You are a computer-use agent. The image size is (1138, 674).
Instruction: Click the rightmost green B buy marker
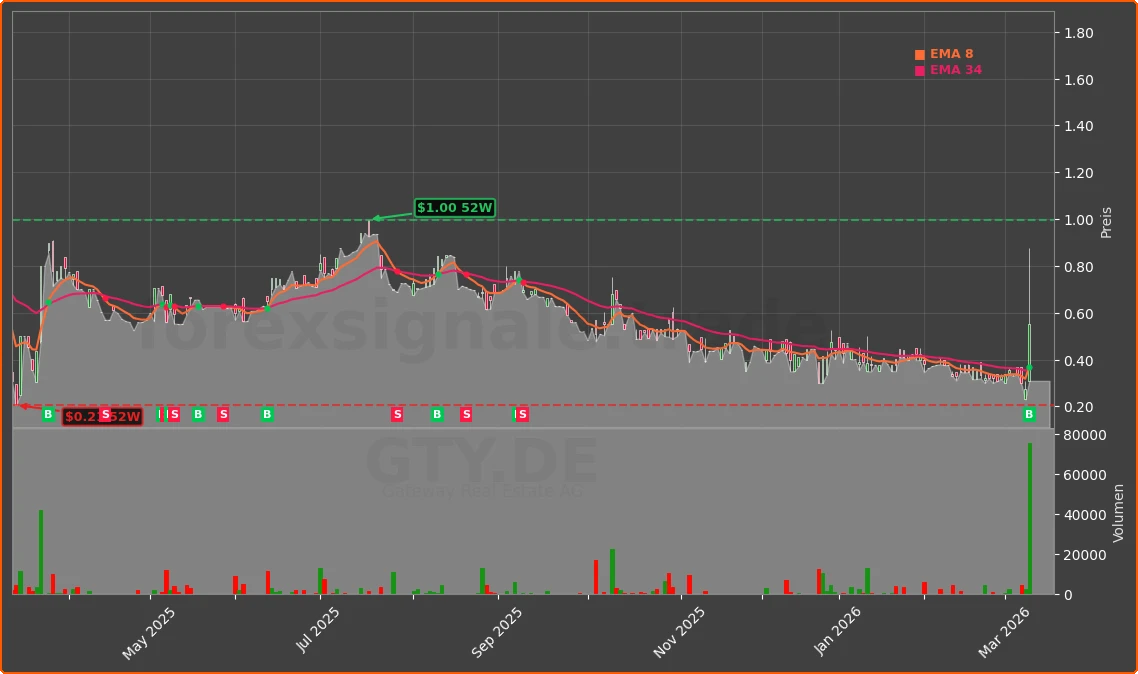pyautogui.click(x=1028, y=414)
